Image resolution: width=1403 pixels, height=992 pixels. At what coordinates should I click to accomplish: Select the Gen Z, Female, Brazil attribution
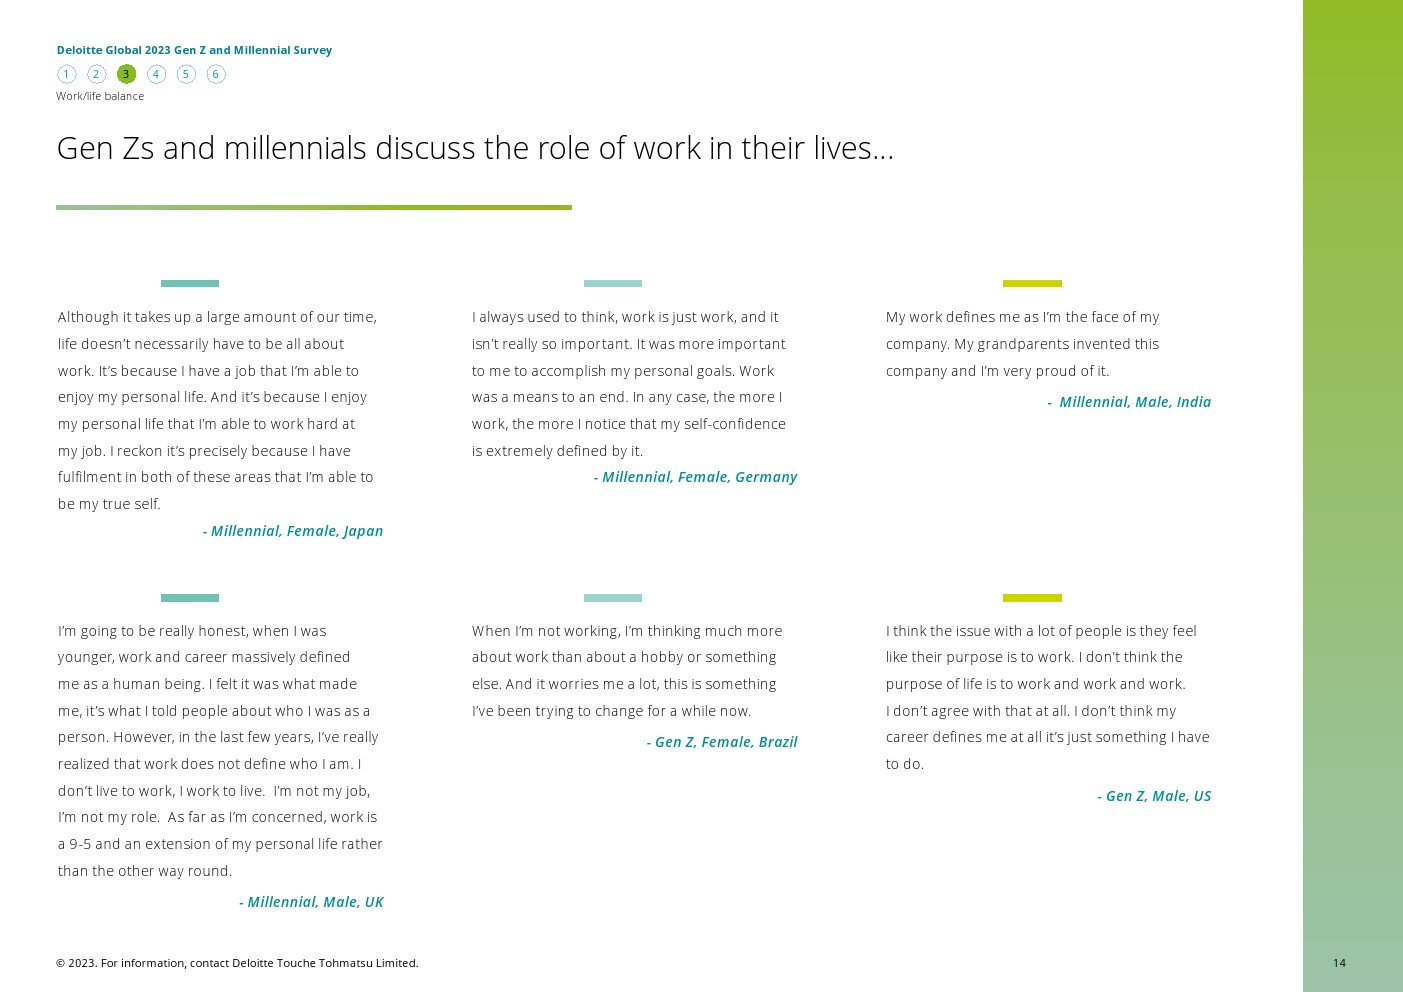[x=722, y=742]
